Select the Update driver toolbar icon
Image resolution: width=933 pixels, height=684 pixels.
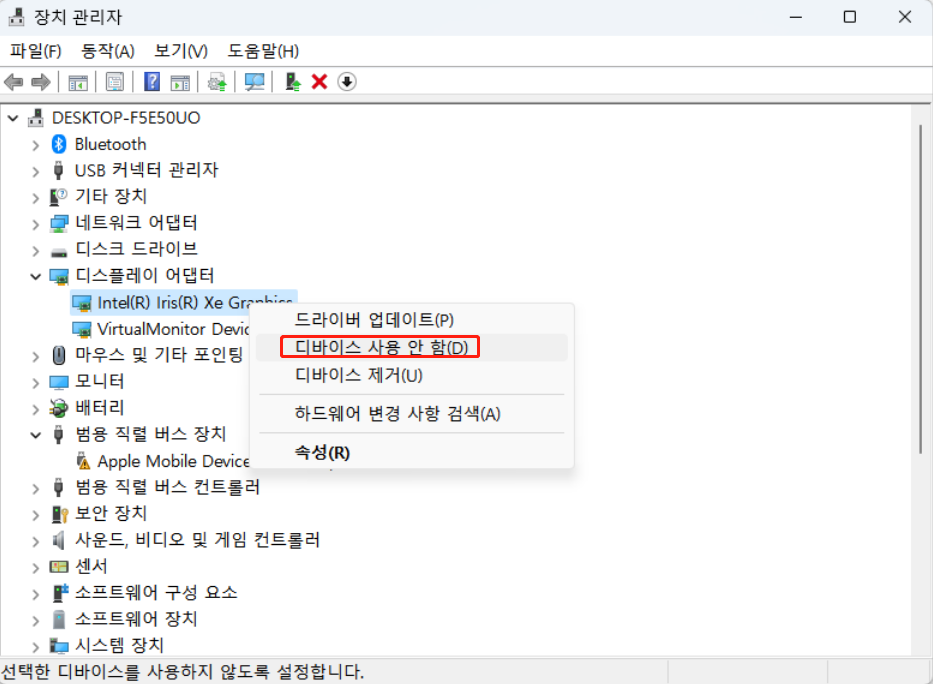pos(217,81)
